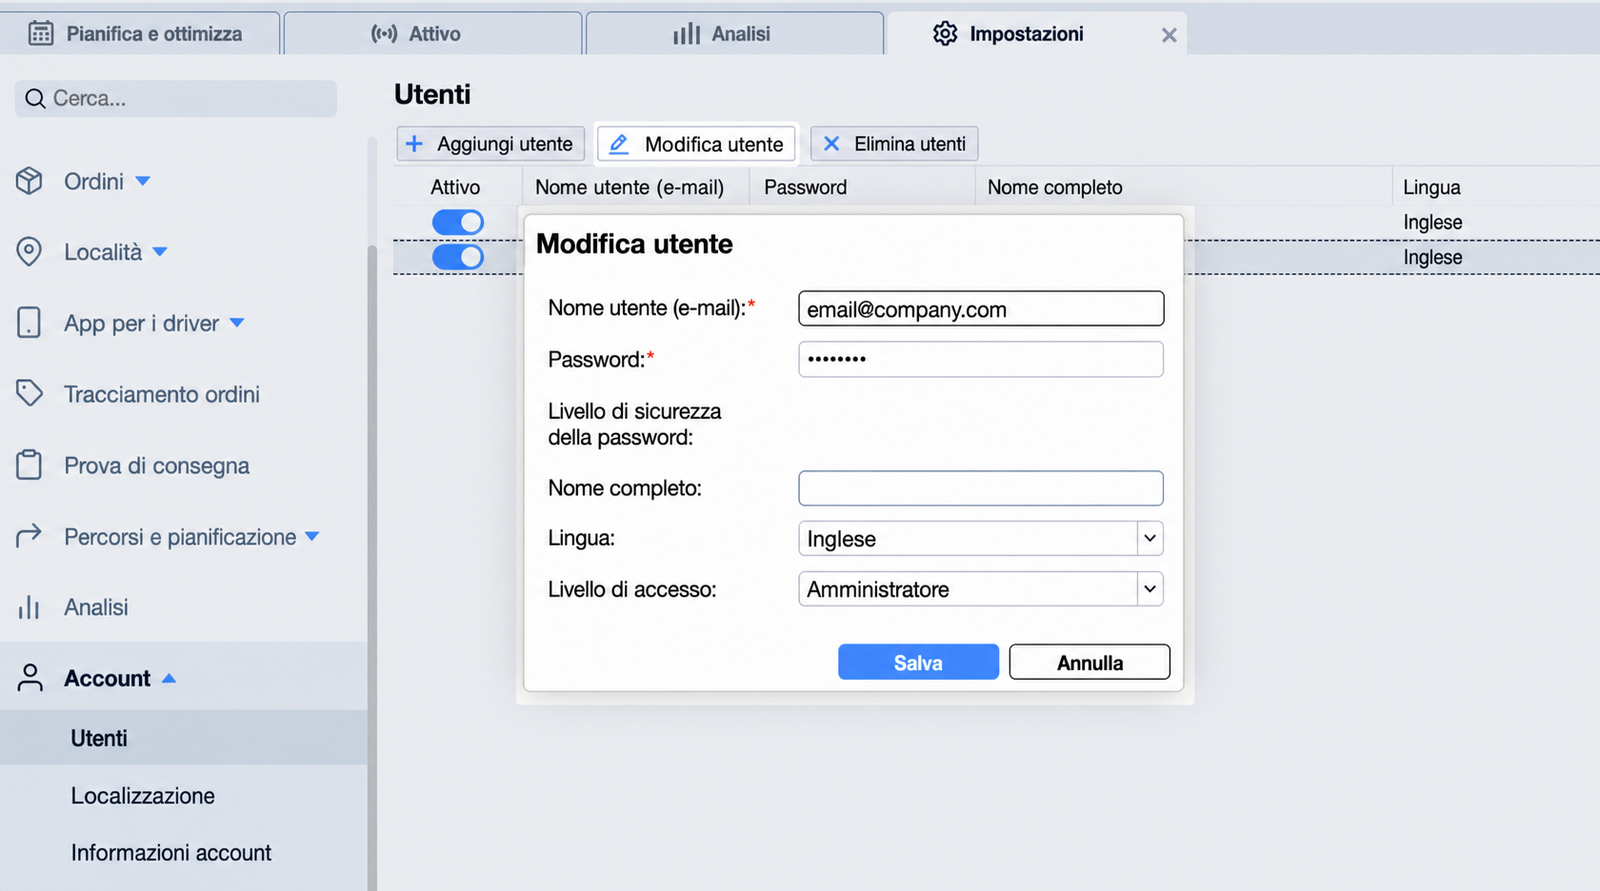The width and height of the screenshot is (1600, 891).
Task: Click the Cerca search field
Action: [x=176, y=98]
